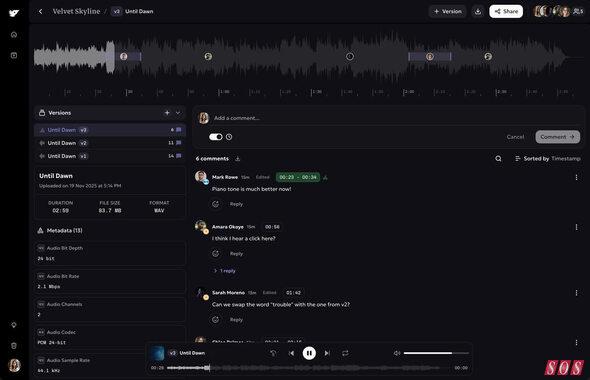Click the lightbulb icon in the sidebar
Viewport: 590px width, 380px height.
[x=14, y=325]
